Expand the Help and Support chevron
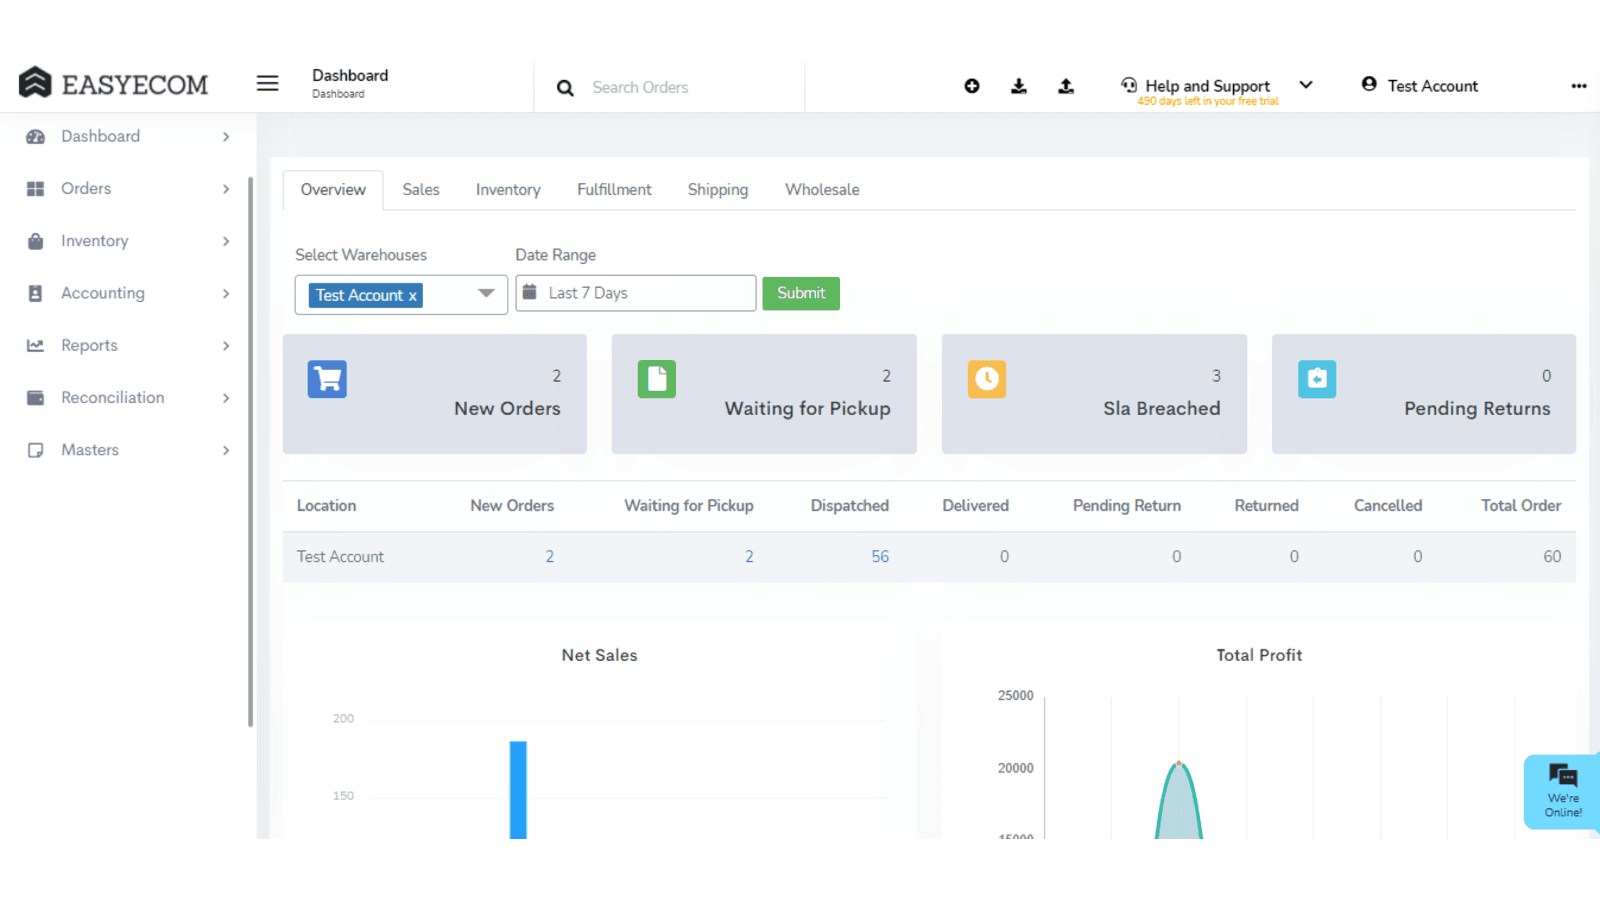The height and width of the screenshot is (900, 1600). click(x=1306, y=85)
